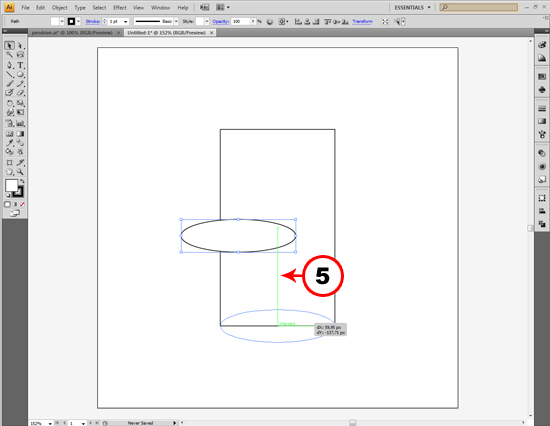Open the Object menu

pos(60,7)
